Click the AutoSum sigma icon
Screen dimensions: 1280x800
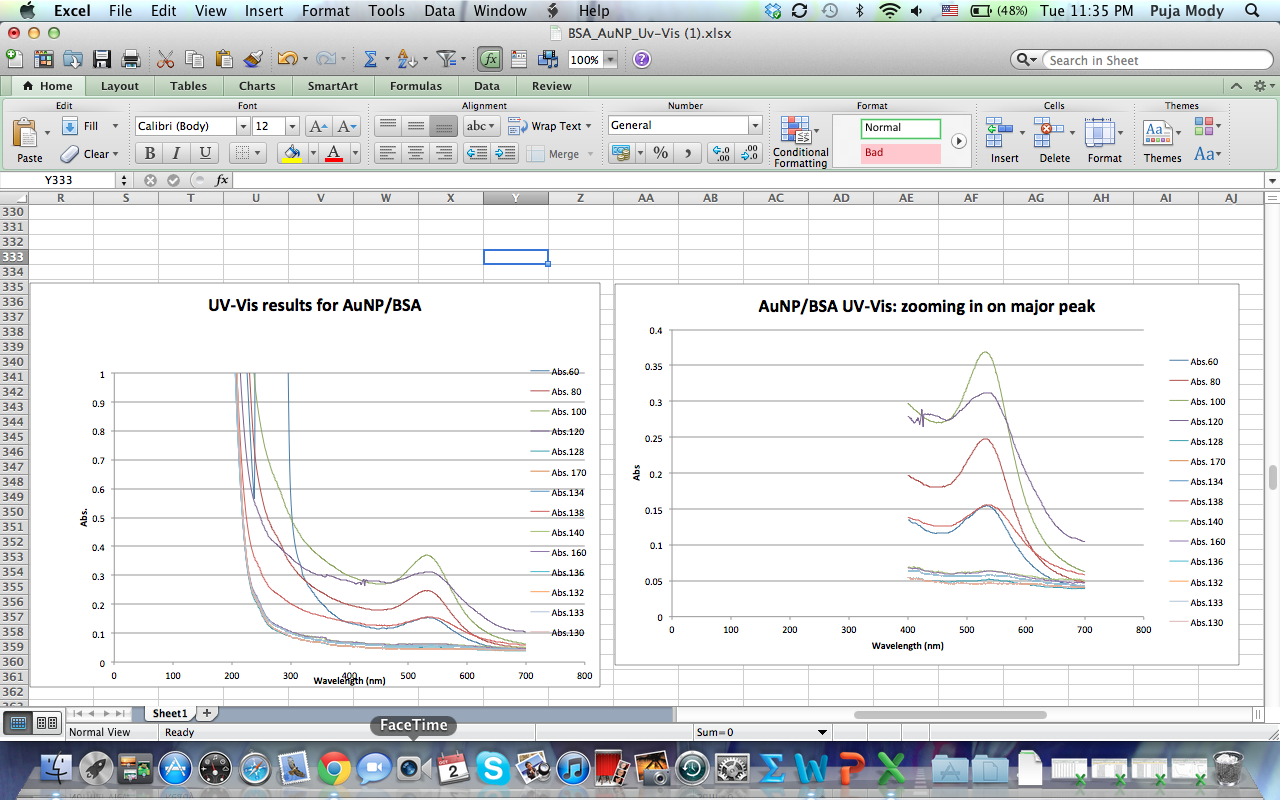(x=370, y=60)
